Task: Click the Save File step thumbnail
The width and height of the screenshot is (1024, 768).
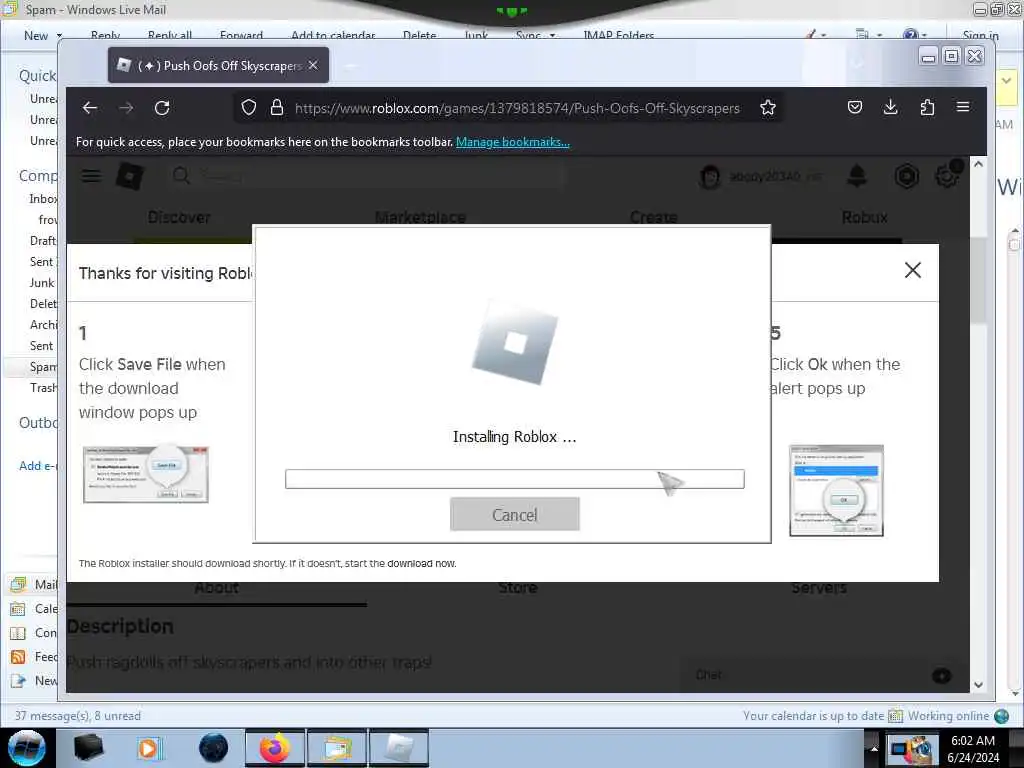Action: coord(146,474)
